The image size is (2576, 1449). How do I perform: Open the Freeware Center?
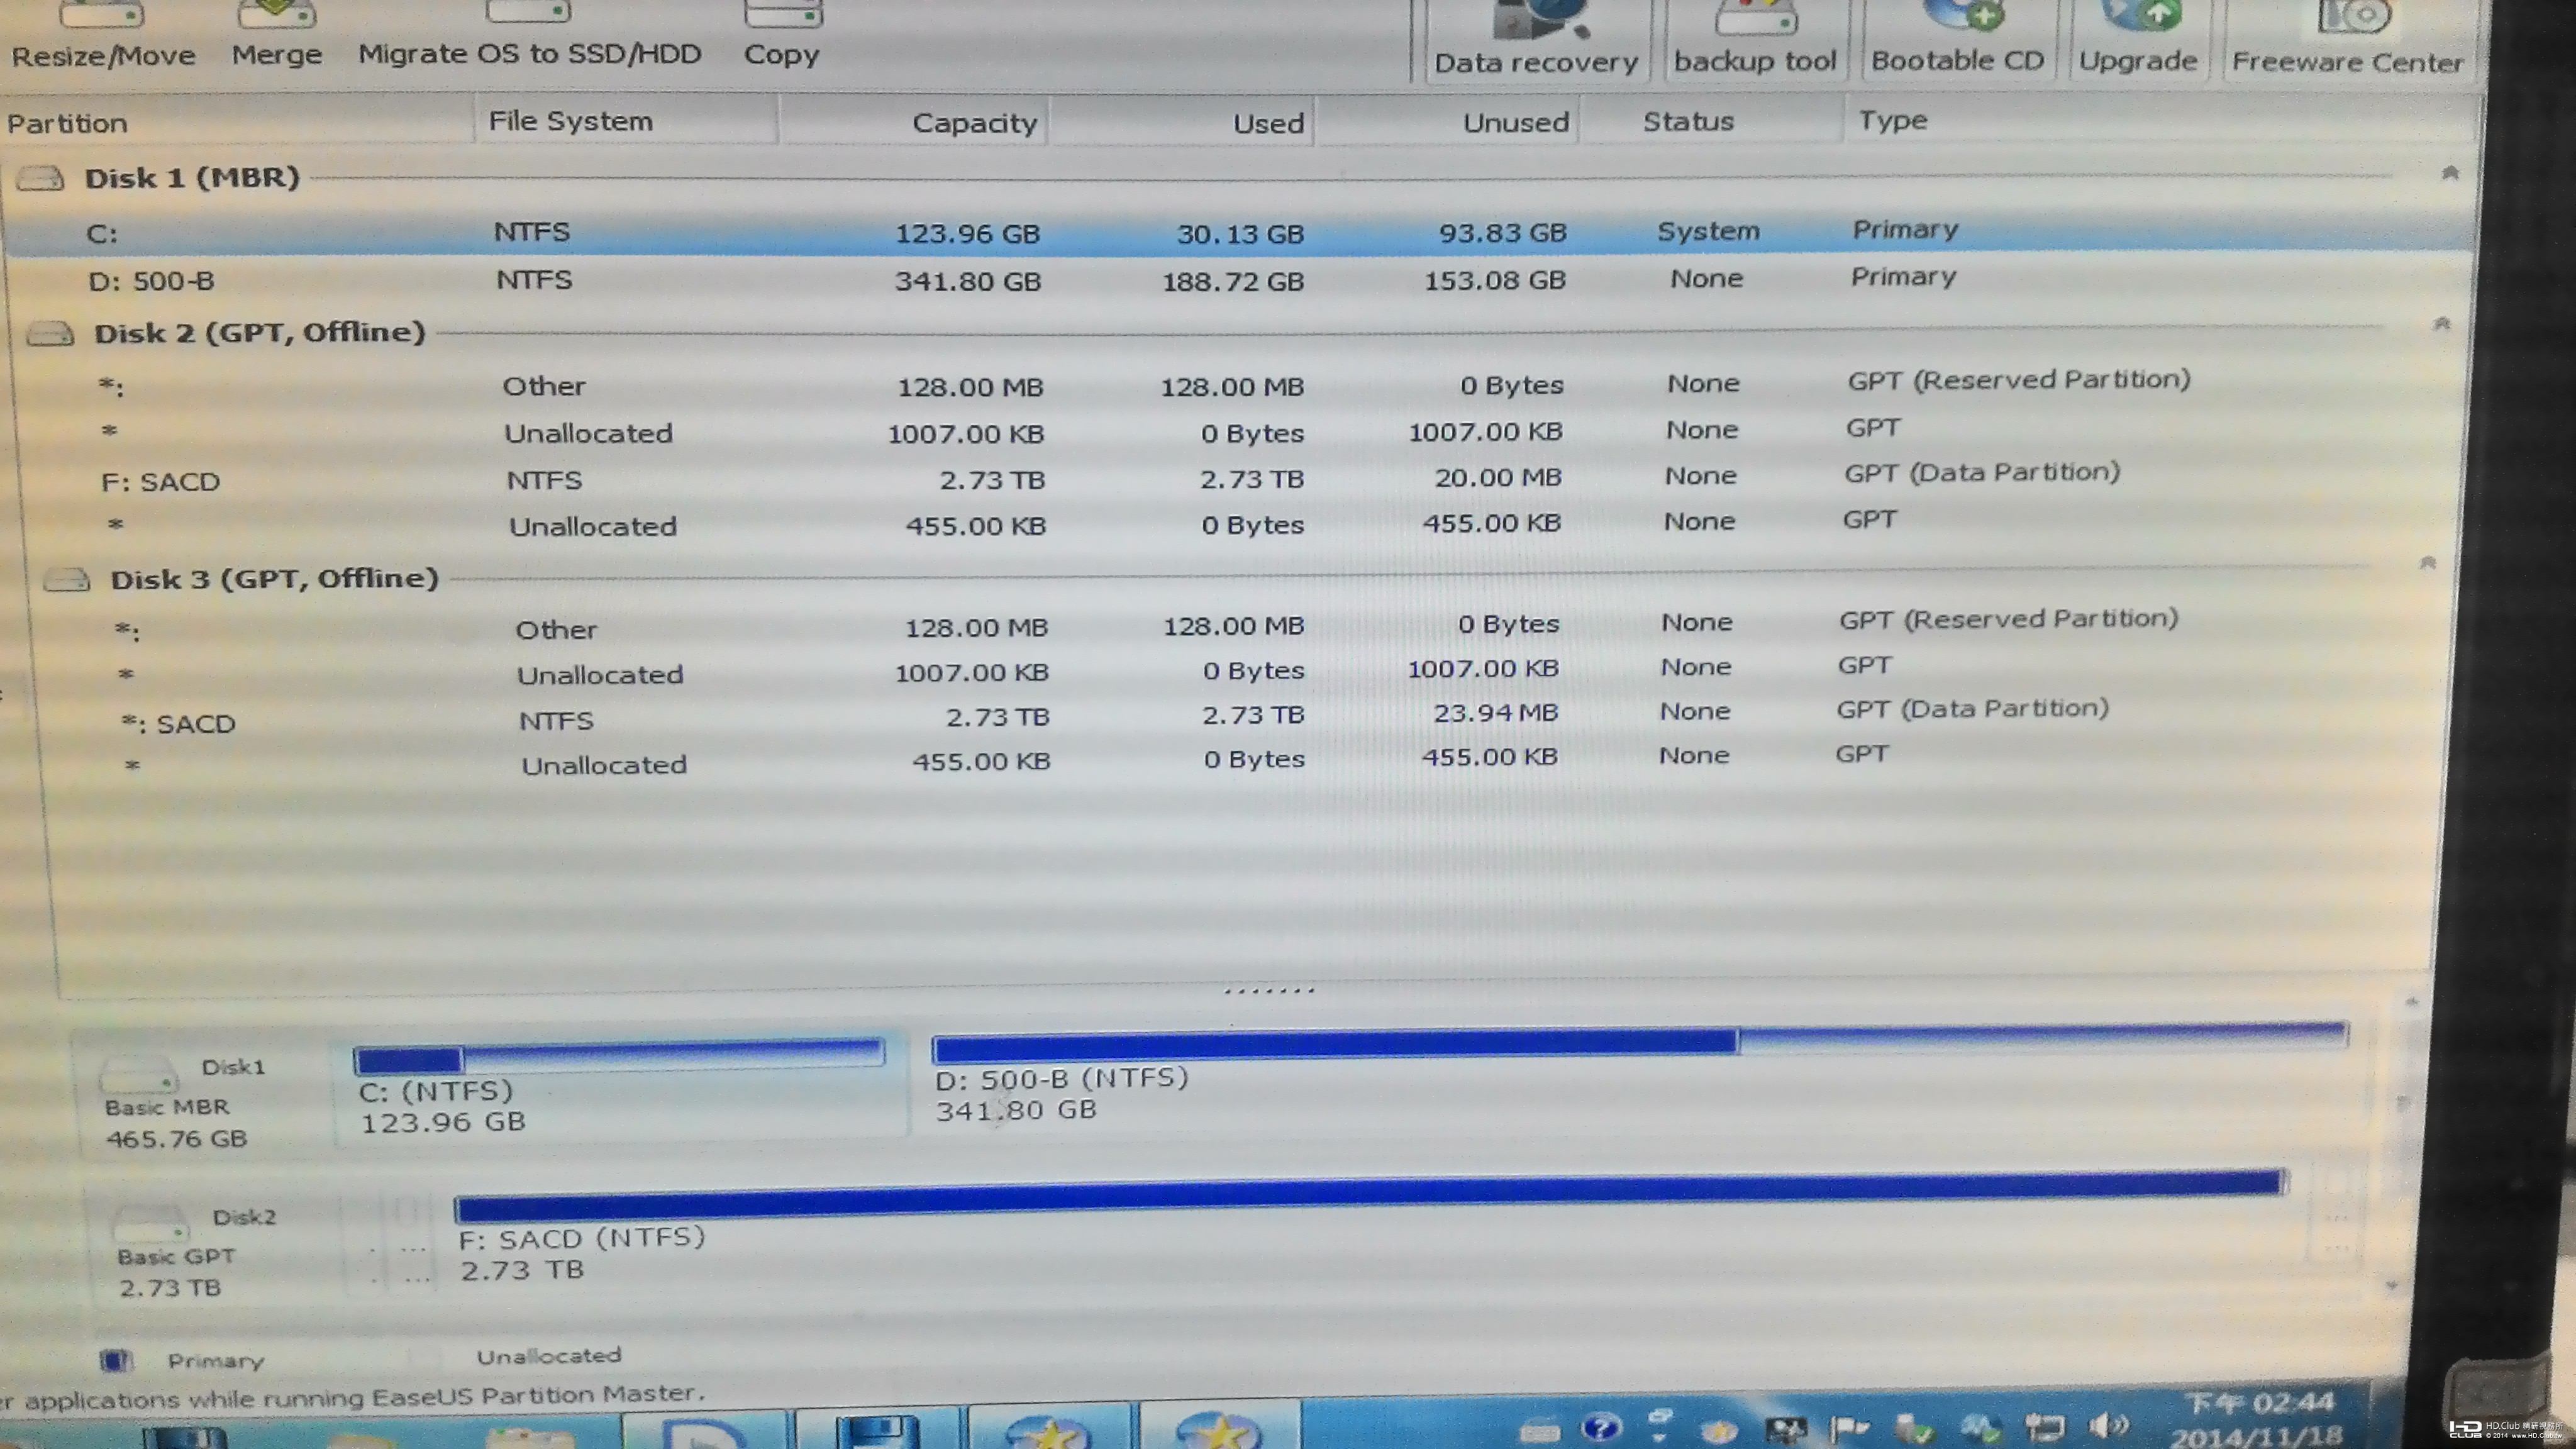pyautogui.click(x=2348, y=40)
